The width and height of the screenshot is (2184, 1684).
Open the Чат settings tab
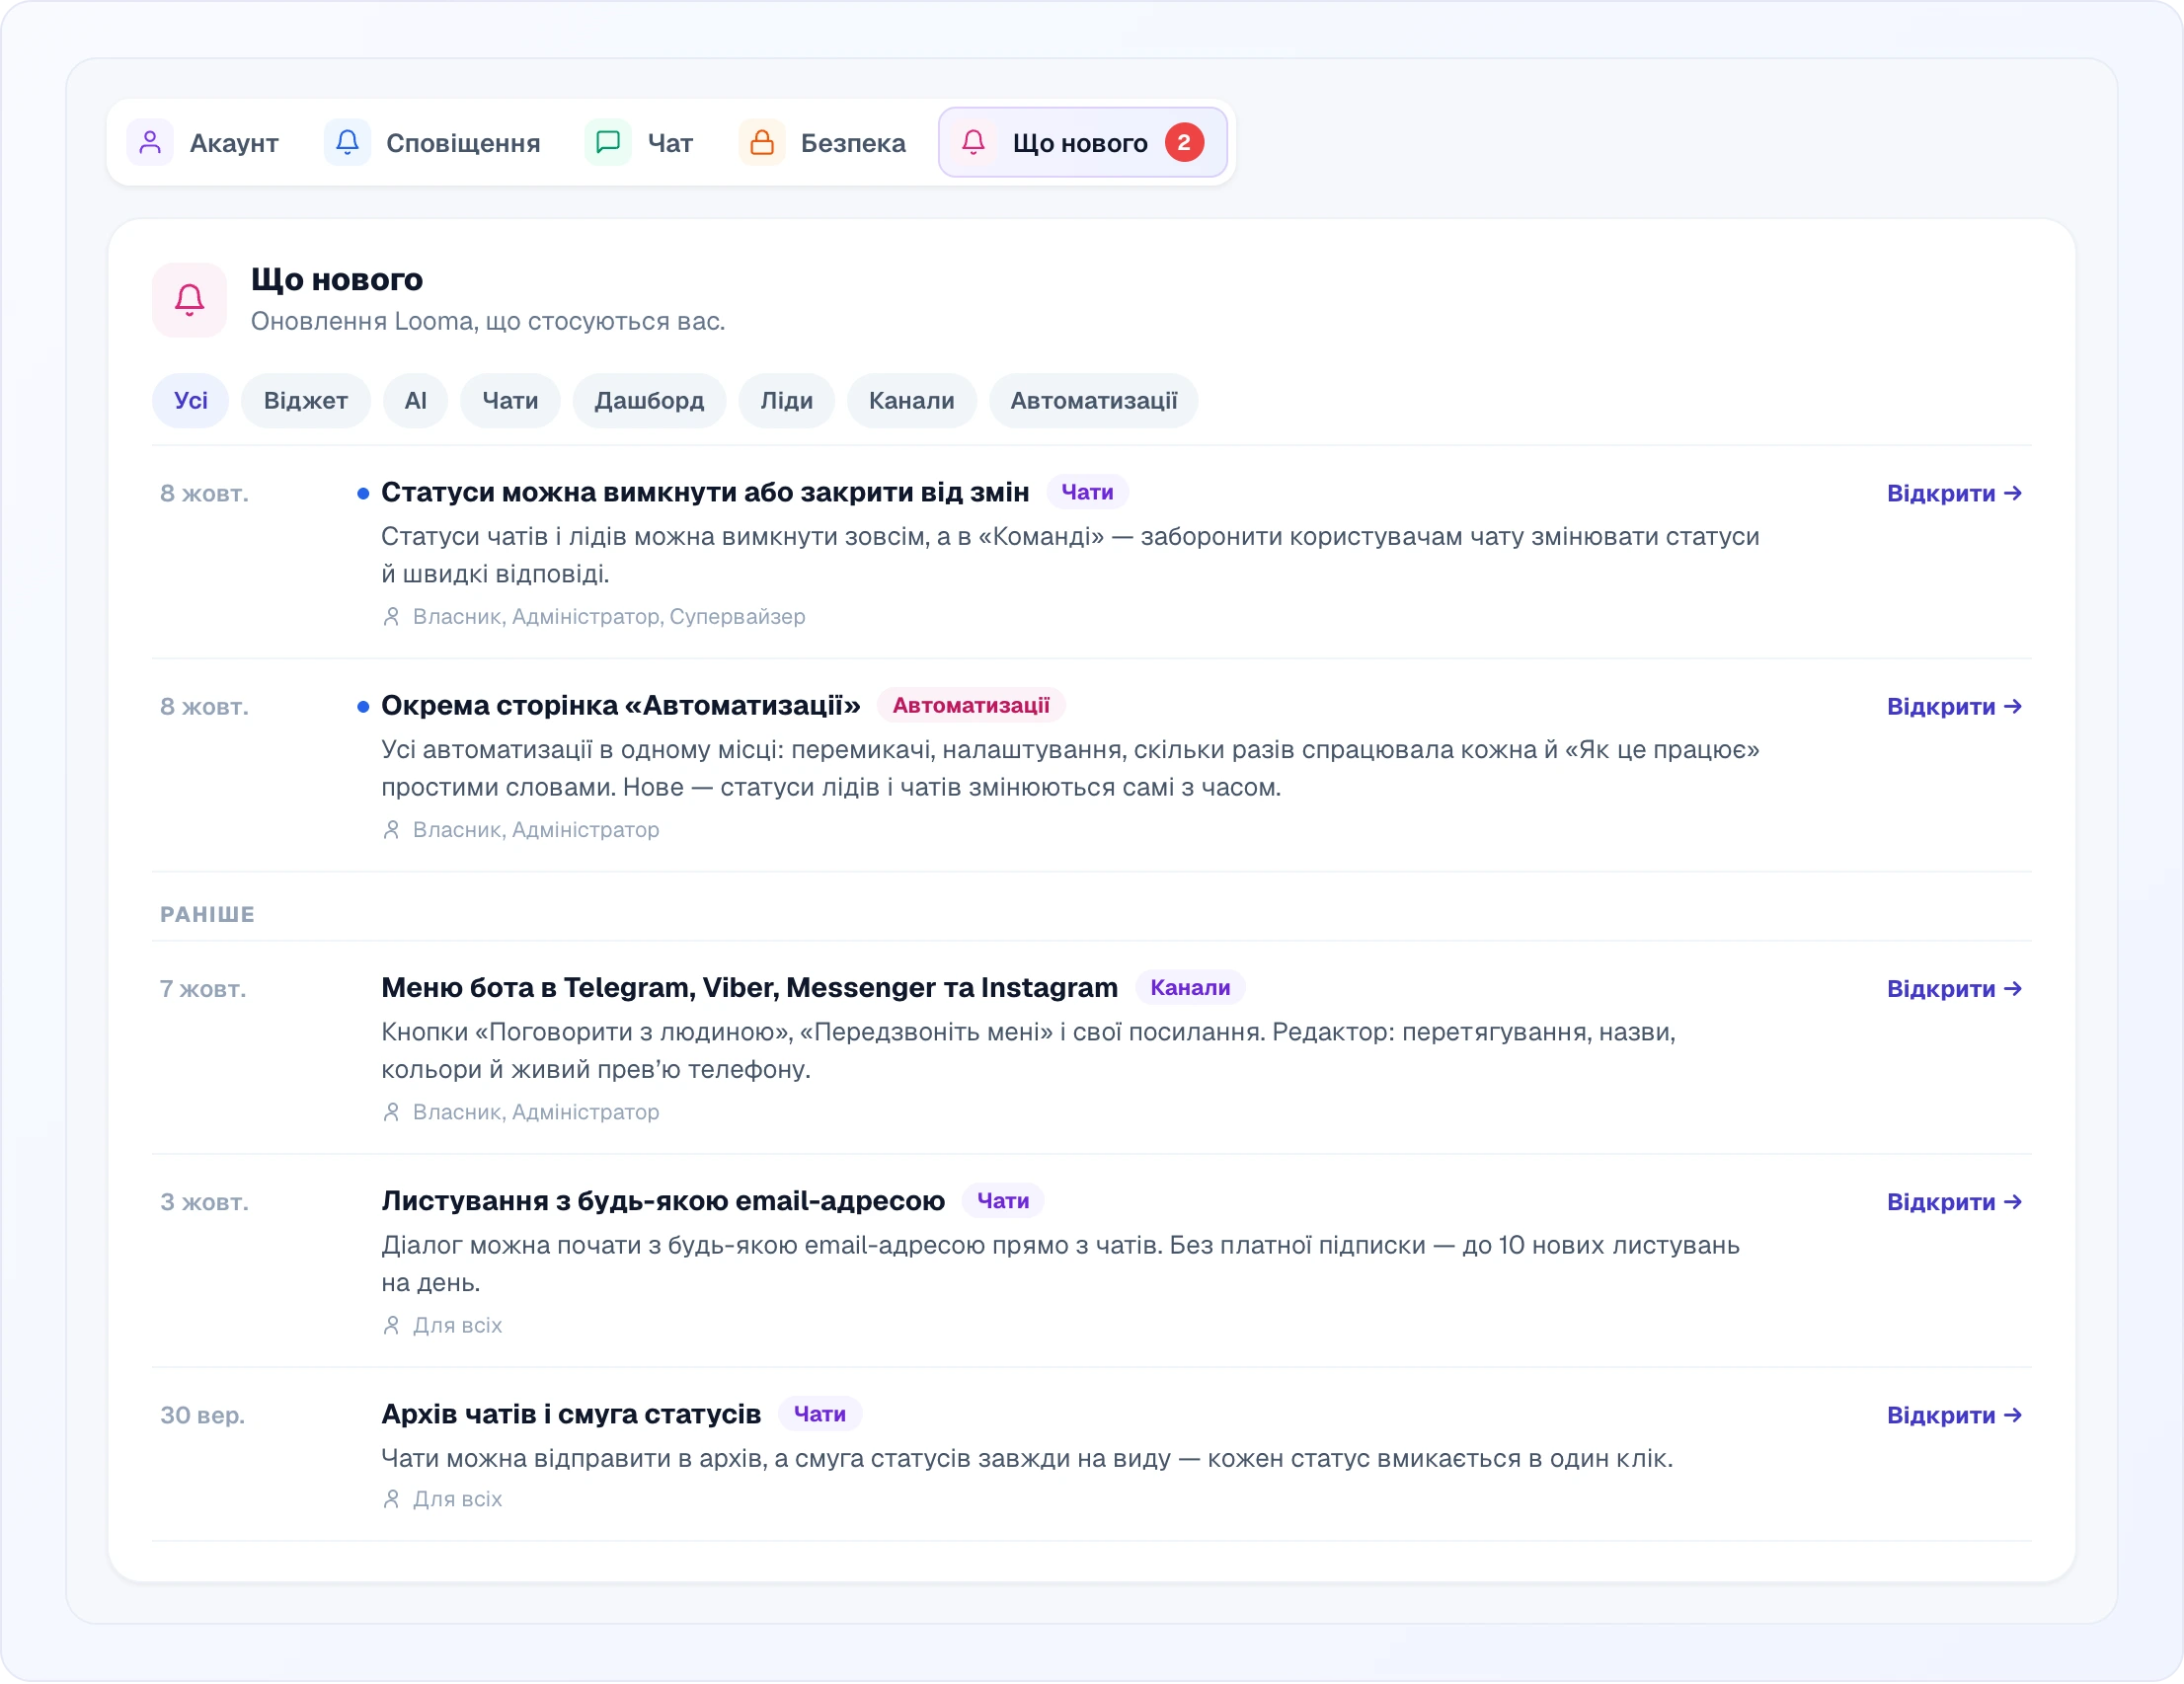[640, 143]
